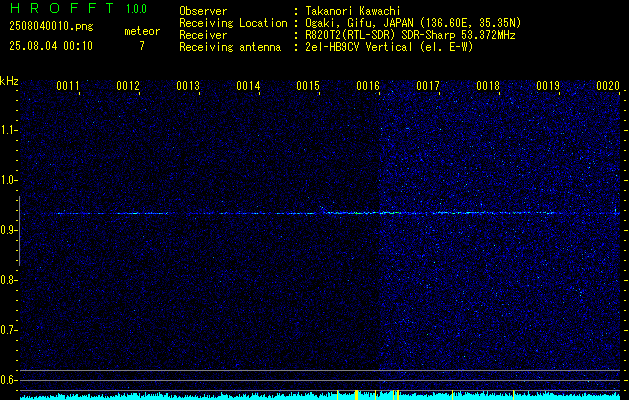Click the version number 1.0.0
This screenshot has height=400, width=629.
[x=136, y=8]
